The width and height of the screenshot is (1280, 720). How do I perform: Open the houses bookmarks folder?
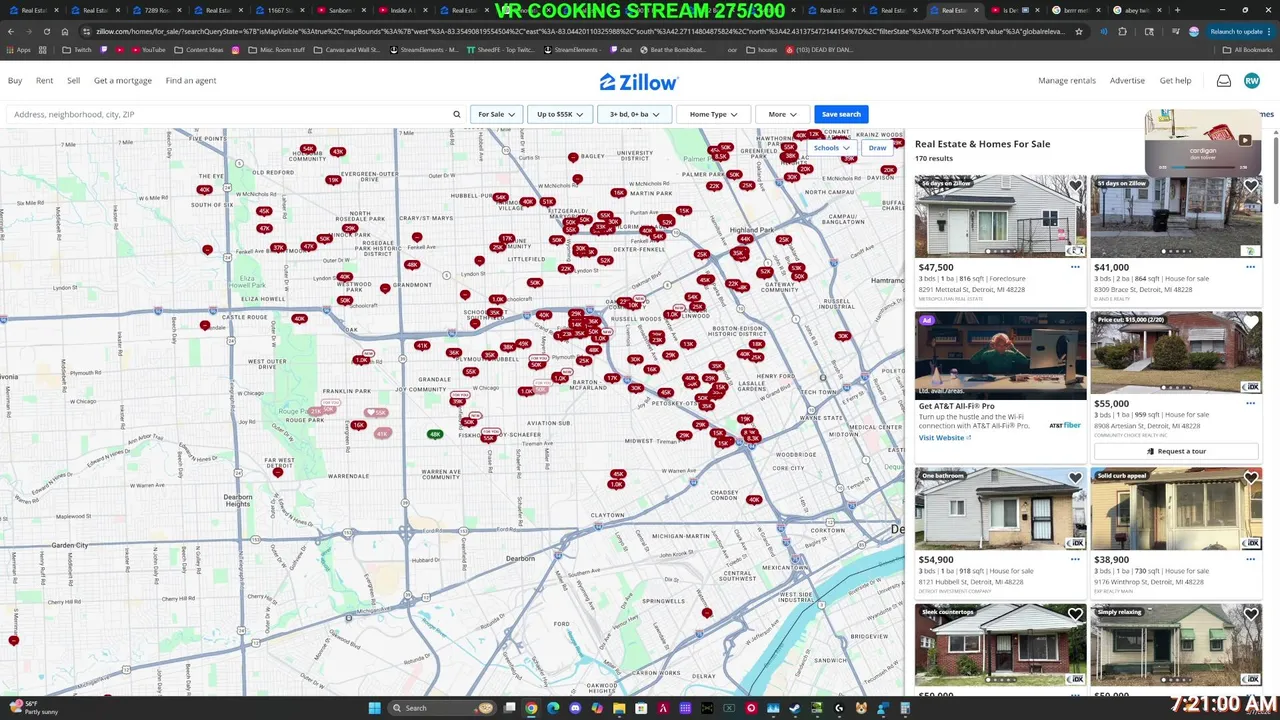[x=761, y=49]
